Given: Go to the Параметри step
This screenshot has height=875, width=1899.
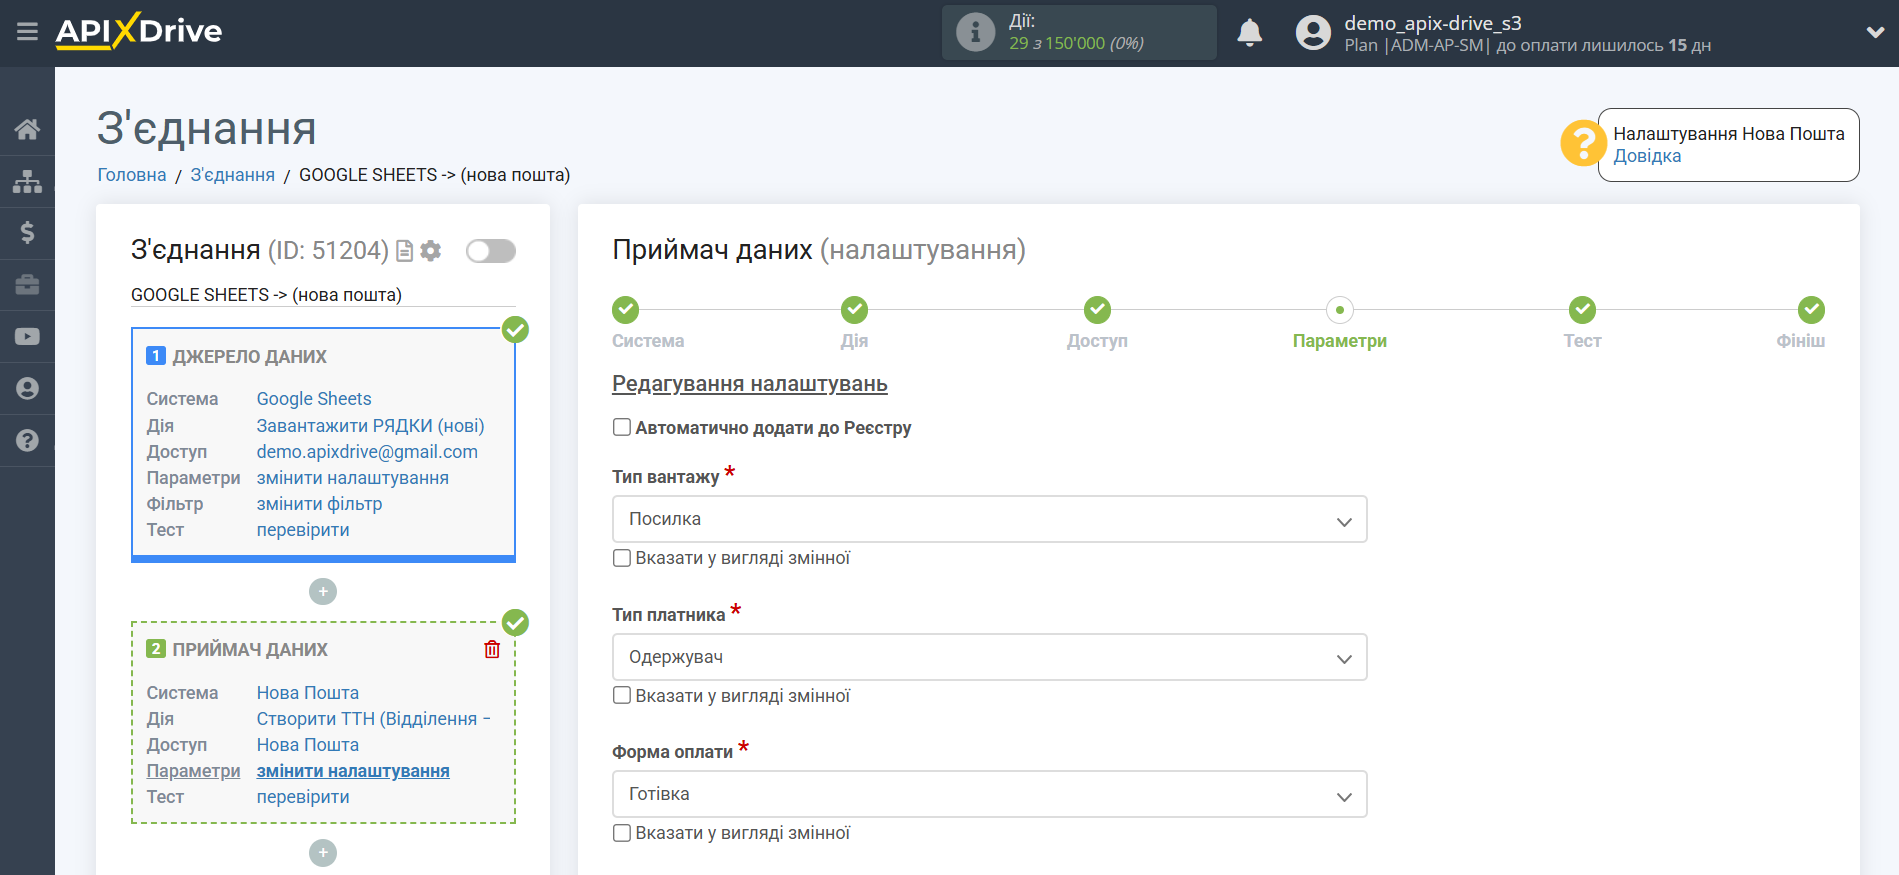Looking at the screenshot, I should (x=1340, y=310).
